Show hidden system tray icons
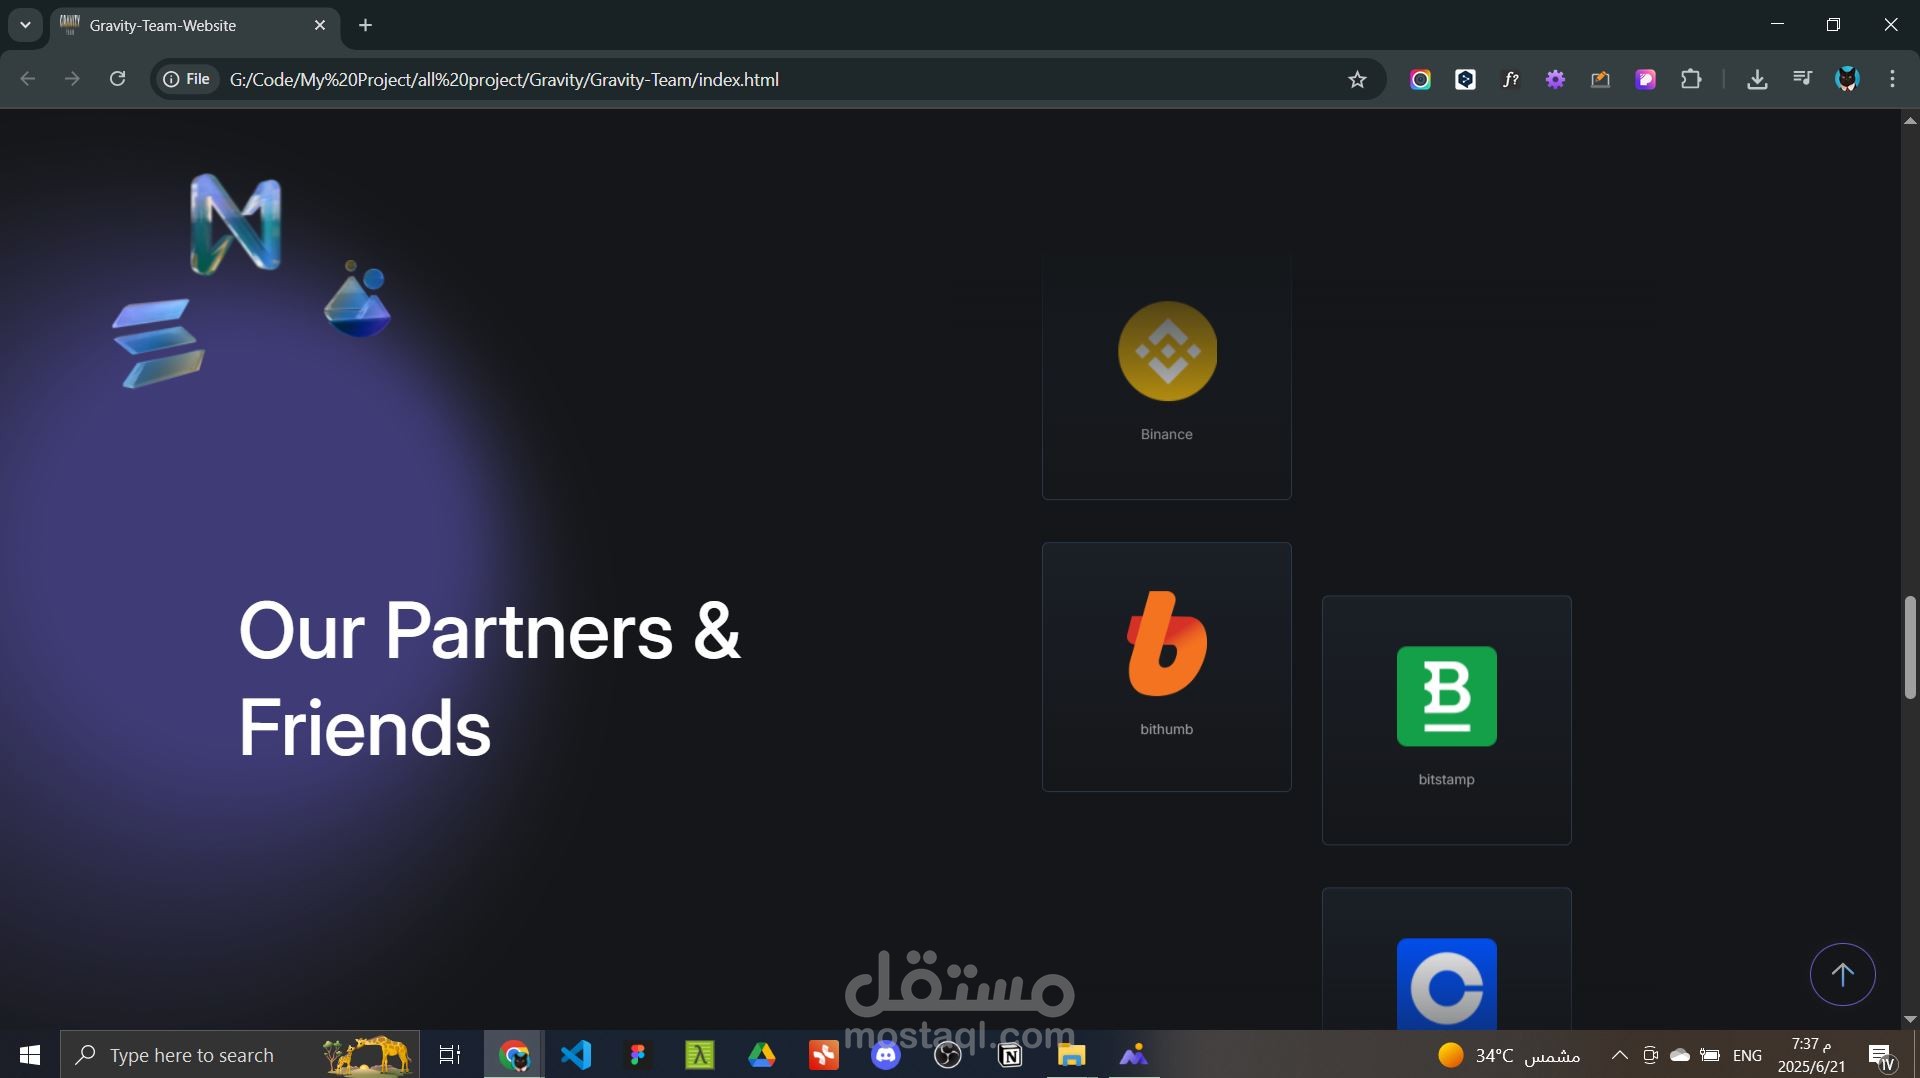Screen dimensions: 1920x1078 (1619, 1055)
